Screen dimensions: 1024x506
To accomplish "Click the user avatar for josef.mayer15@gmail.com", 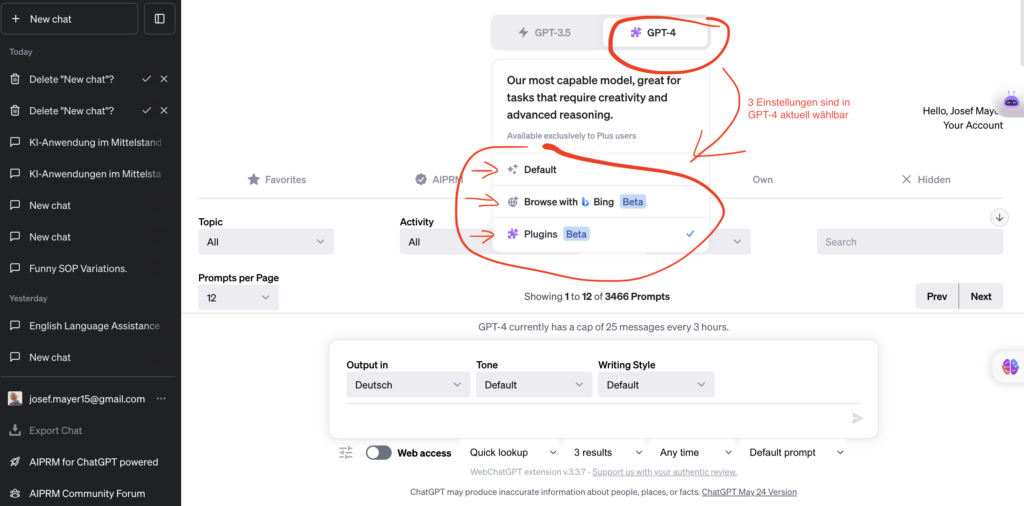I will pos(15,399).
